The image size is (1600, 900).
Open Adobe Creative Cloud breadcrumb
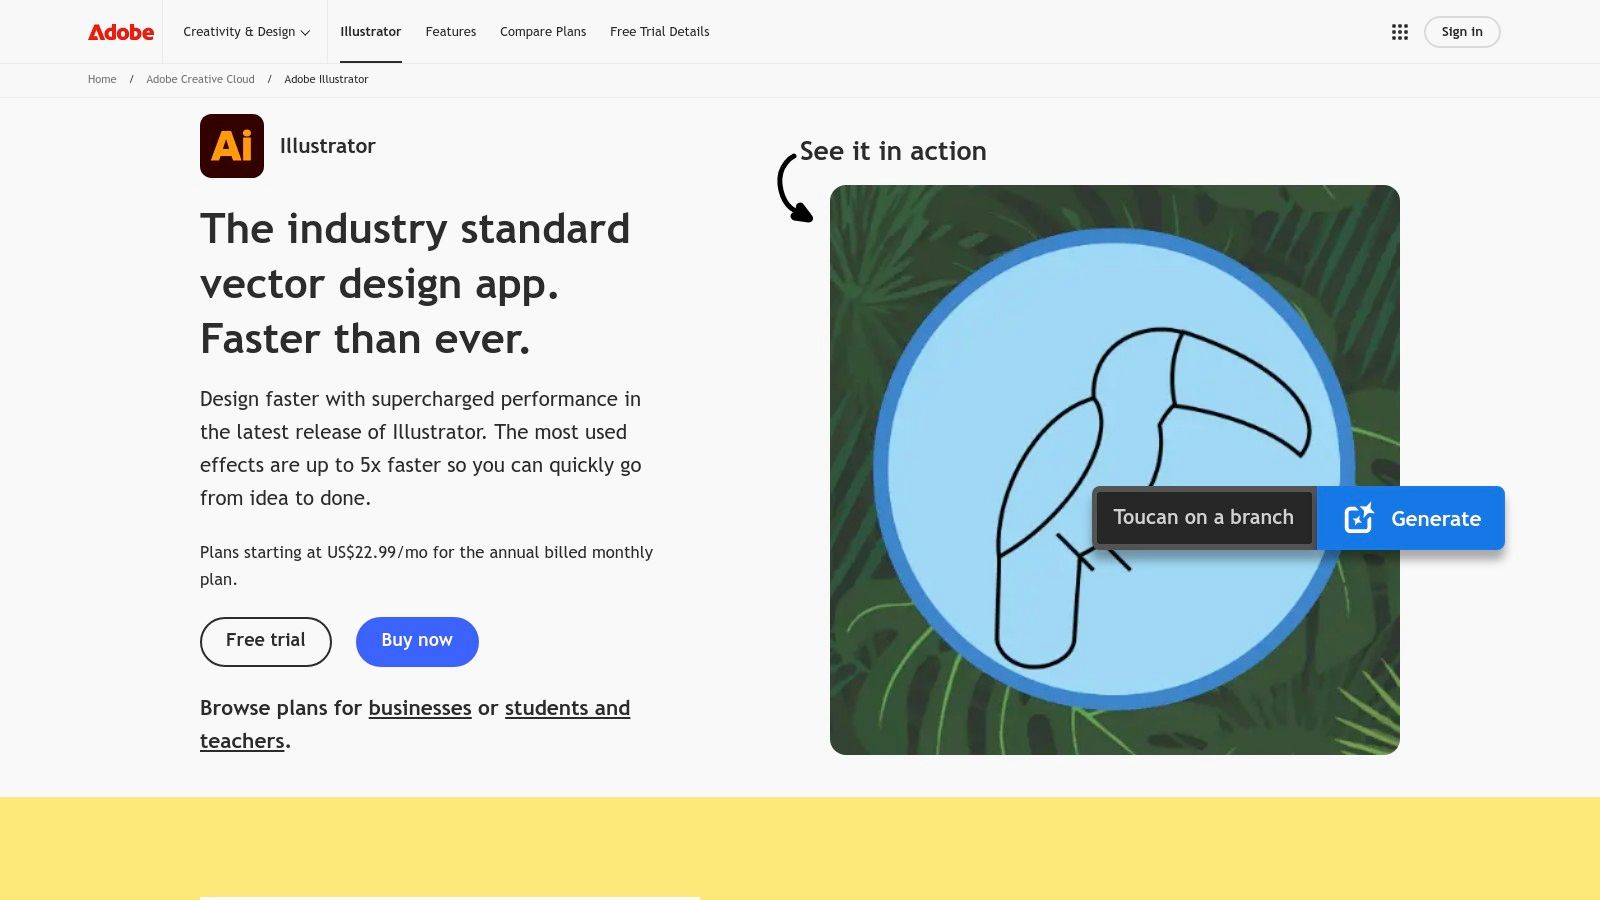[200, 79]
